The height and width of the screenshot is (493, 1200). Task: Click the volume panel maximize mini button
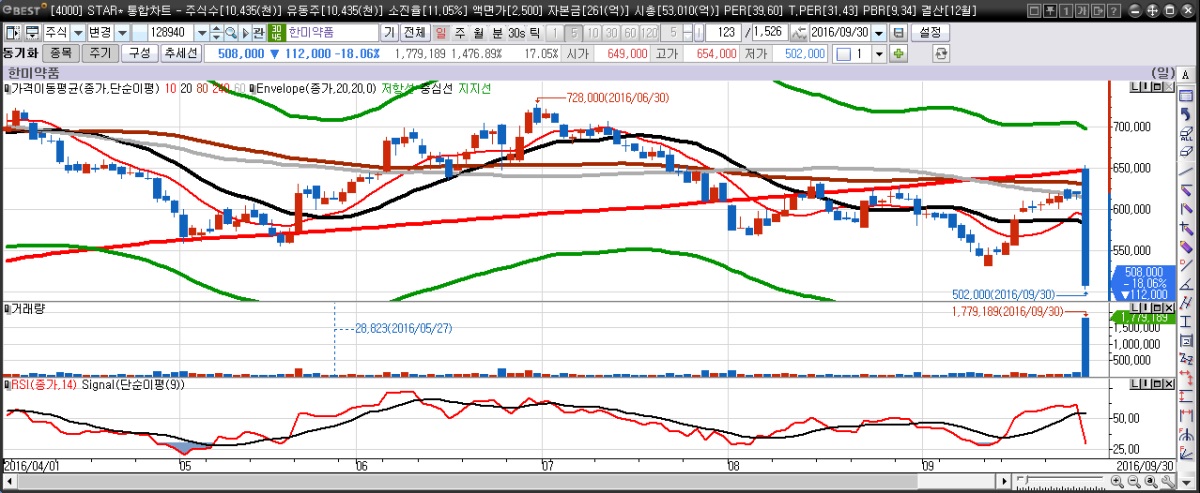coord(1157,307)
